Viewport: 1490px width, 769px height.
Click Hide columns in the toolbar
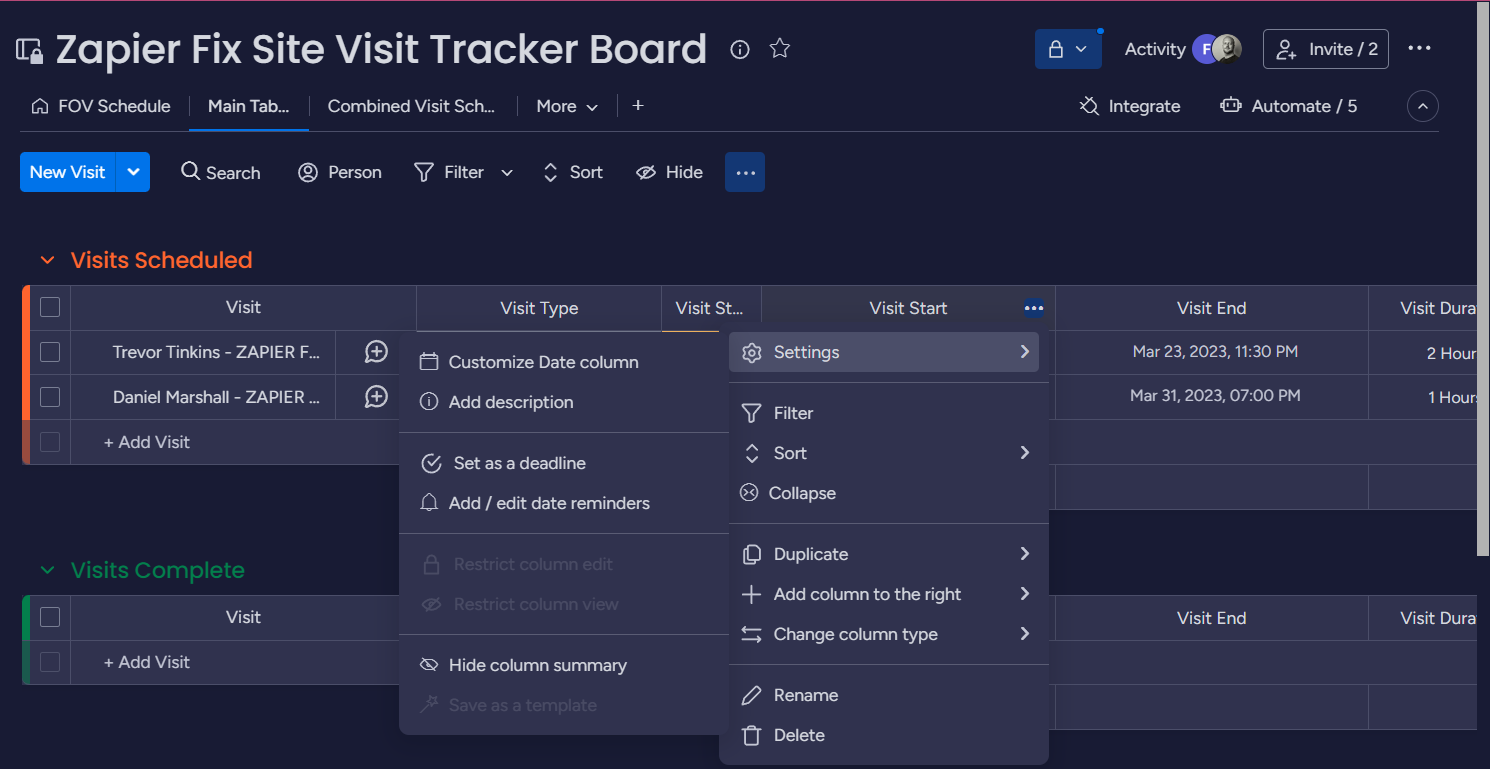(670, 172)
